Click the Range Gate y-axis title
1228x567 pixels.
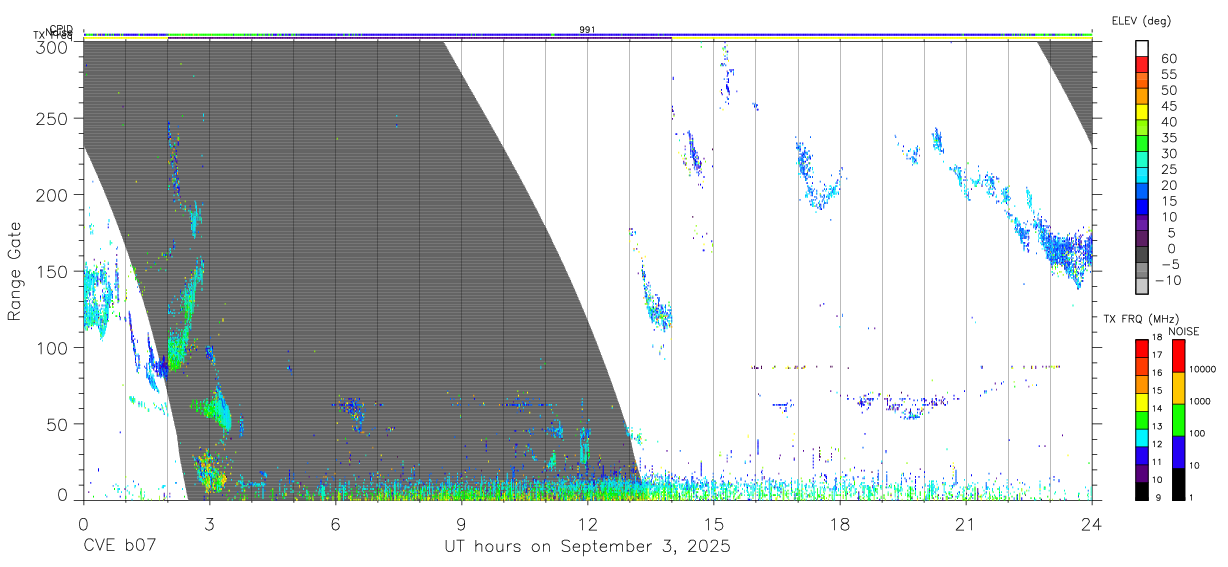(15, 271)
